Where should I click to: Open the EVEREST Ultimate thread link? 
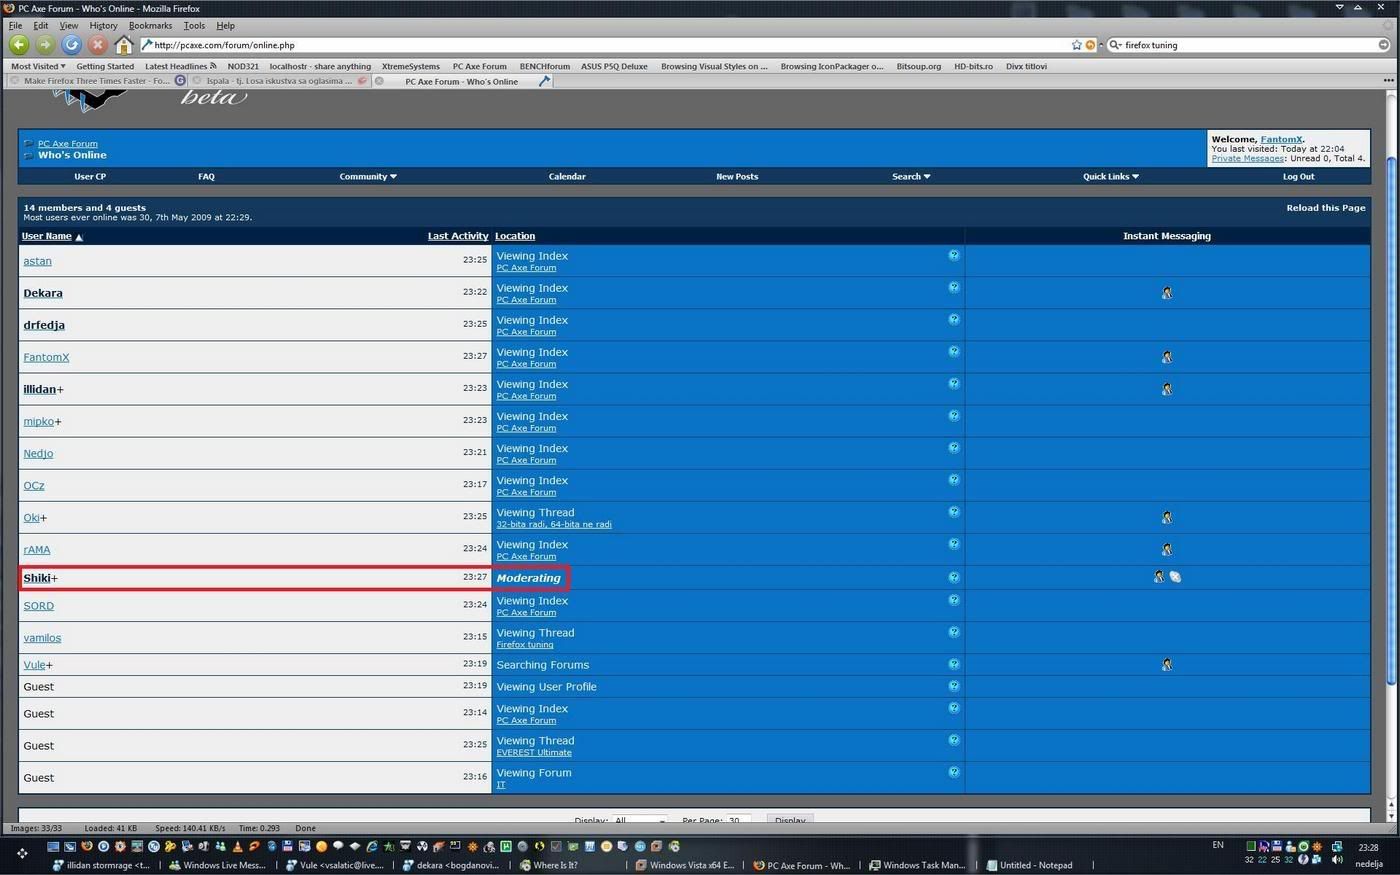[x=534, y=753]
